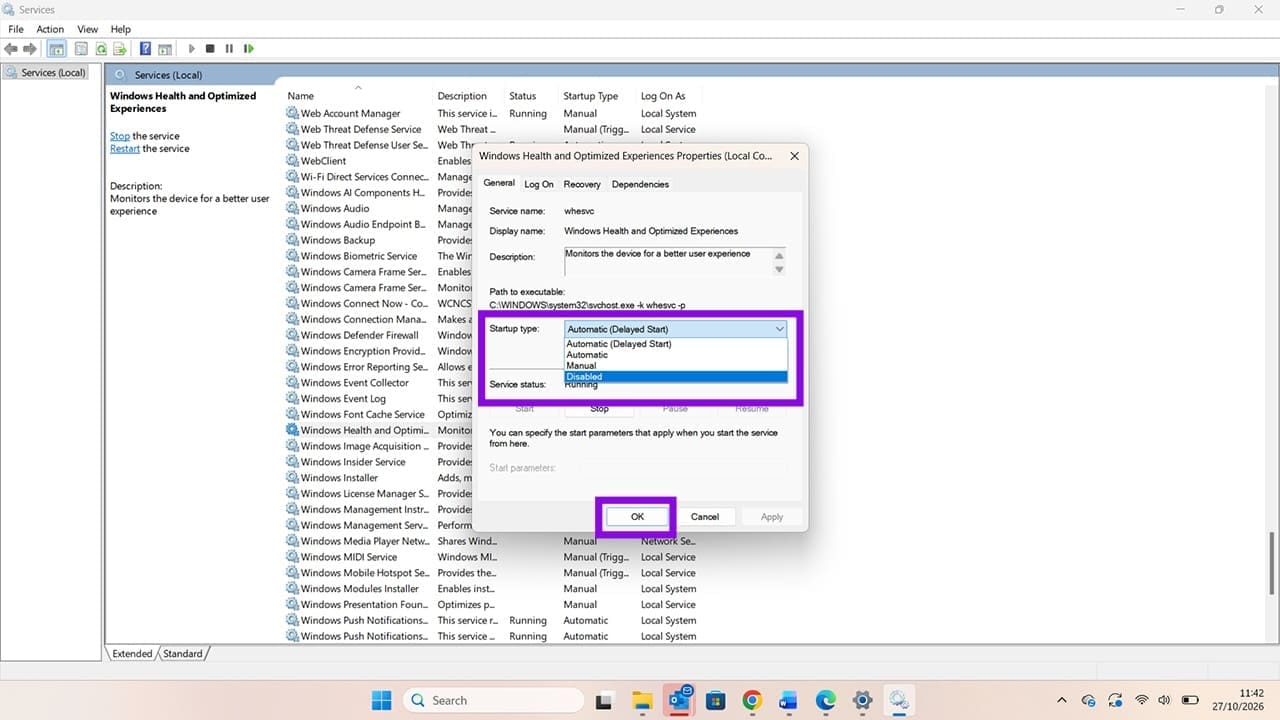Open the File menu
Screen dimensions: 1280x720
tap(16, 29)
